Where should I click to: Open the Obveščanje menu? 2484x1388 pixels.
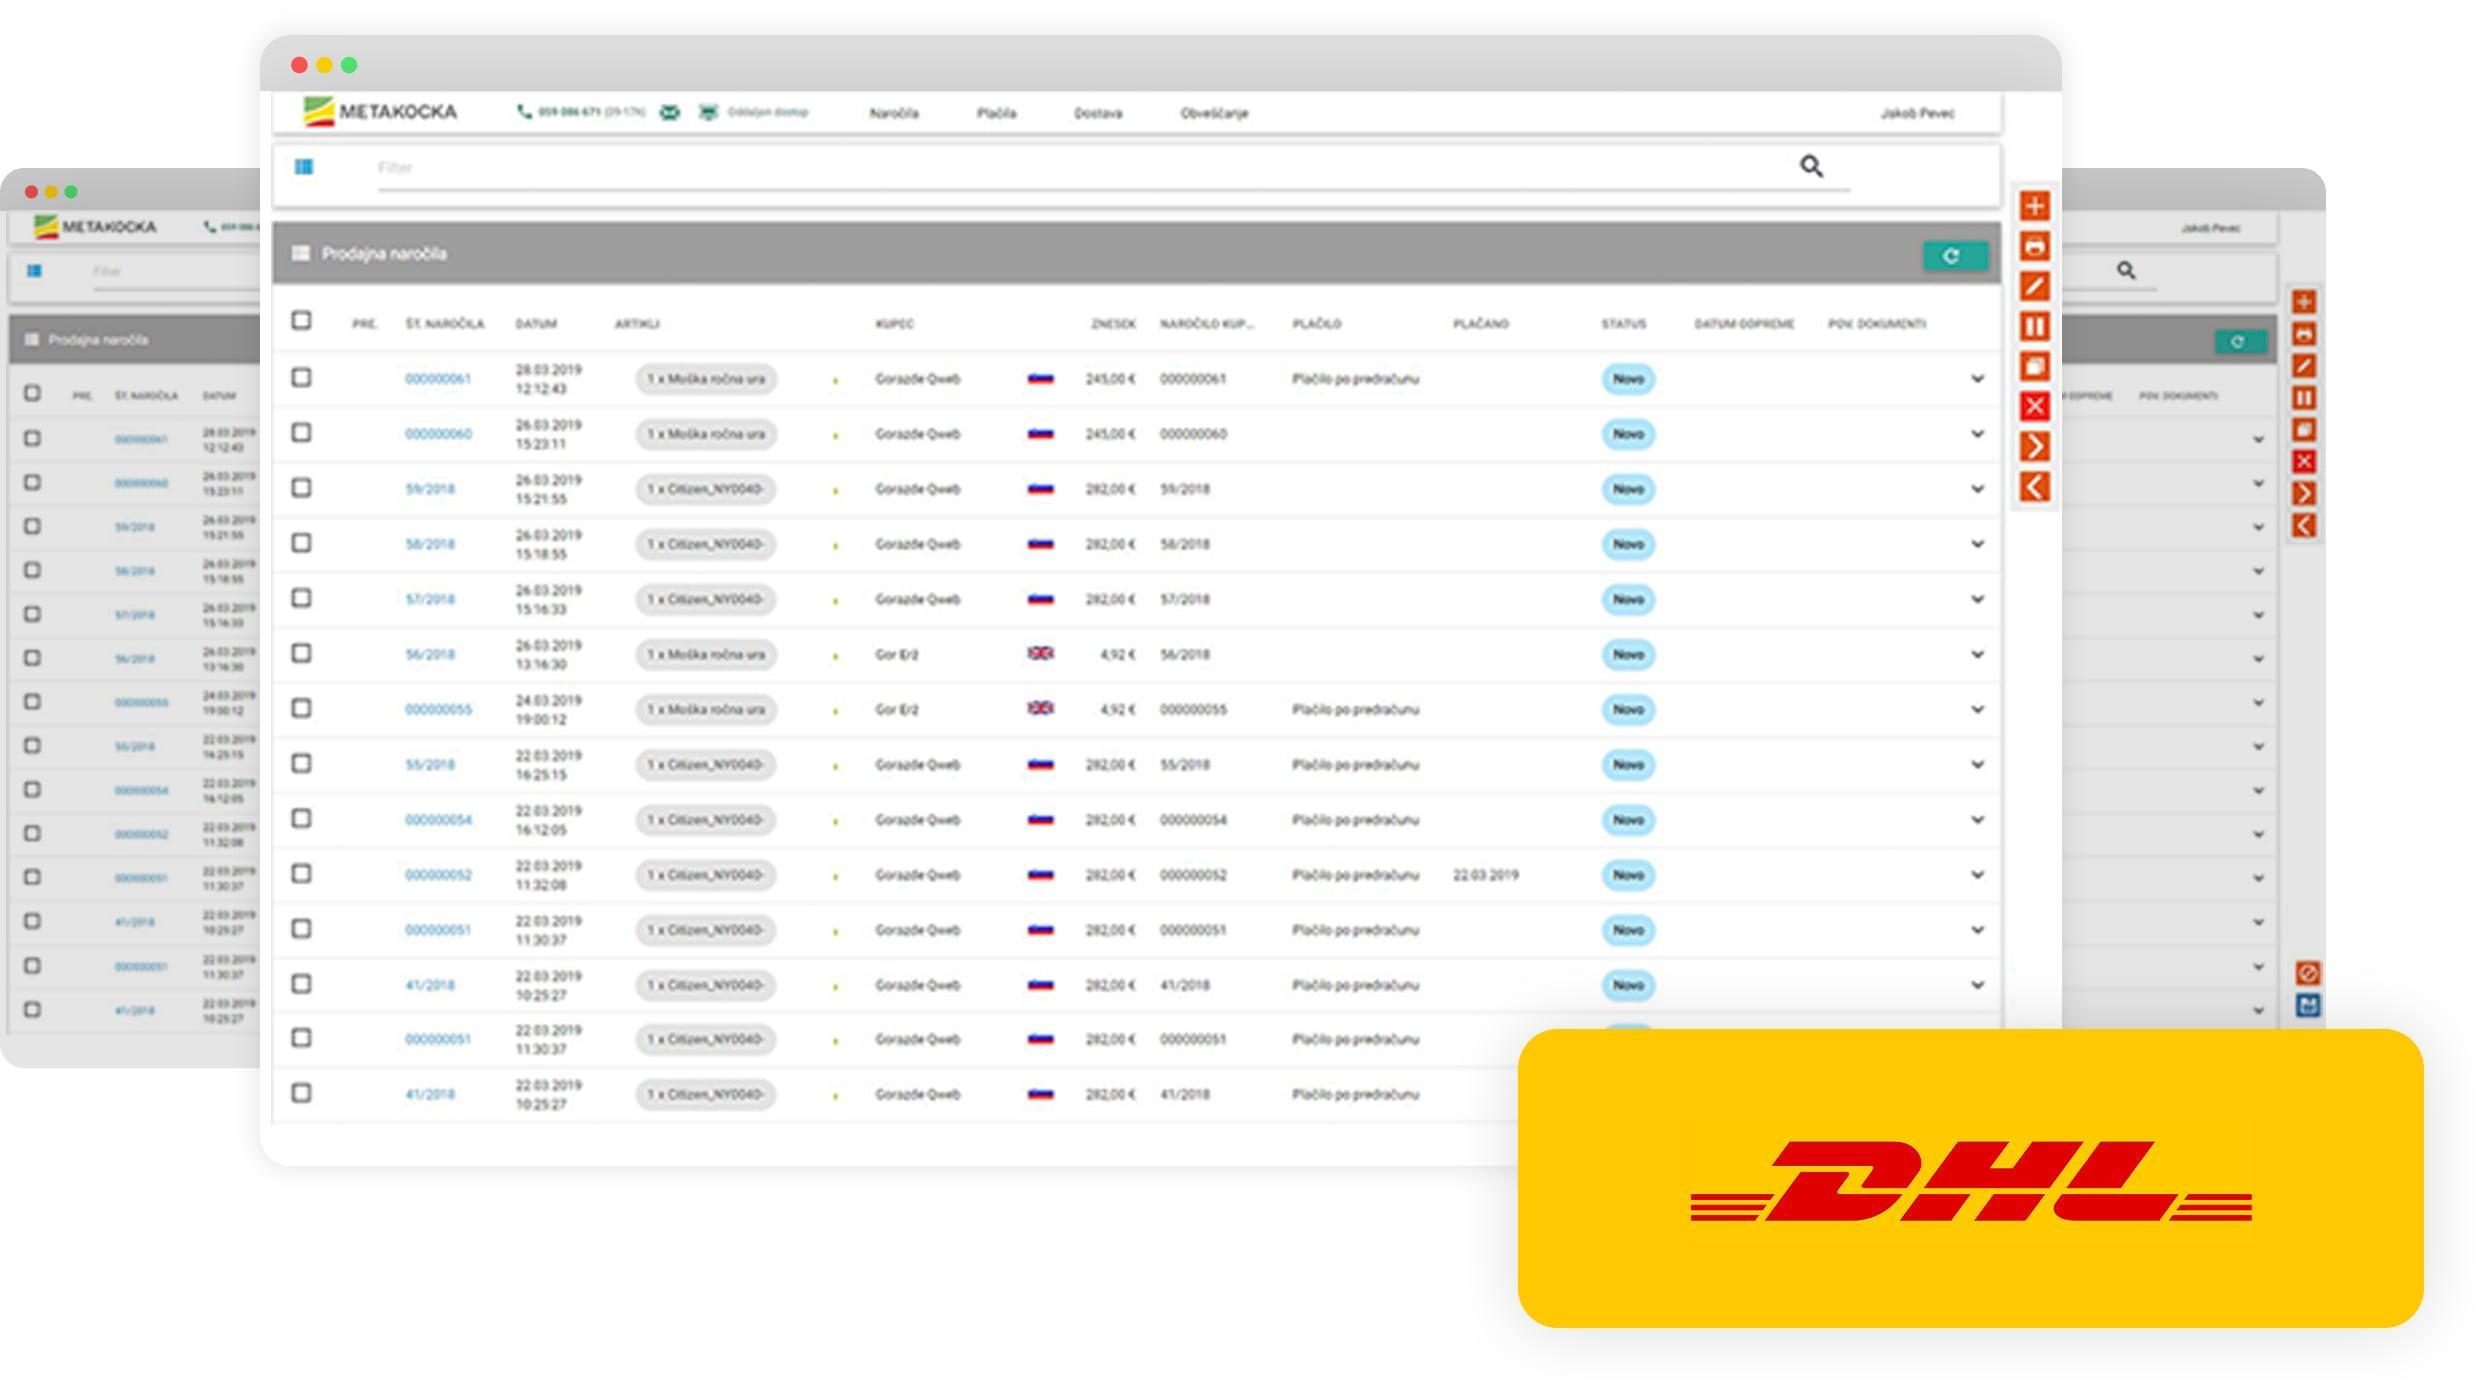(1214, 113)
